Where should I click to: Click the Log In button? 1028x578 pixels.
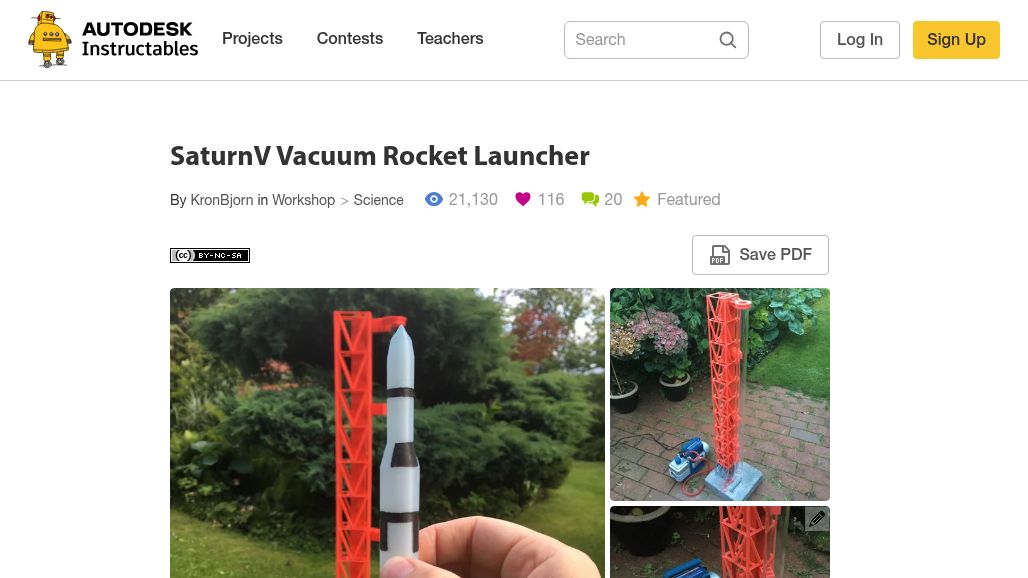tap(860, 40)
